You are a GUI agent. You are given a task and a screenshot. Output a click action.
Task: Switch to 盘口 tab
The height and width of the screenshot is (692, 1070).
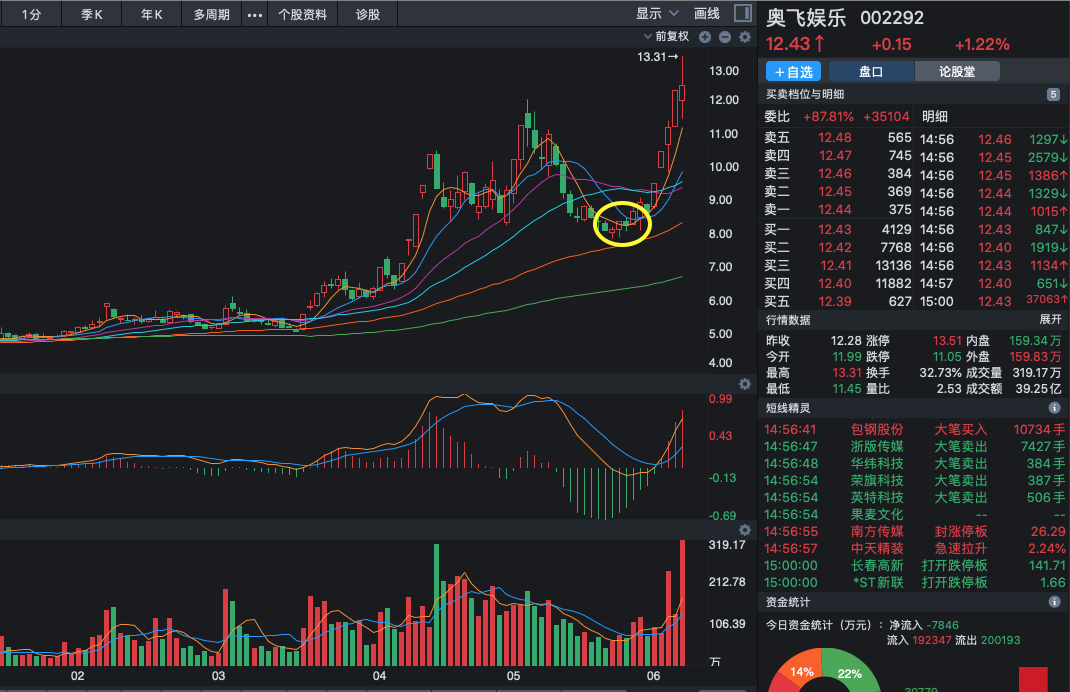tap(871, 72)
